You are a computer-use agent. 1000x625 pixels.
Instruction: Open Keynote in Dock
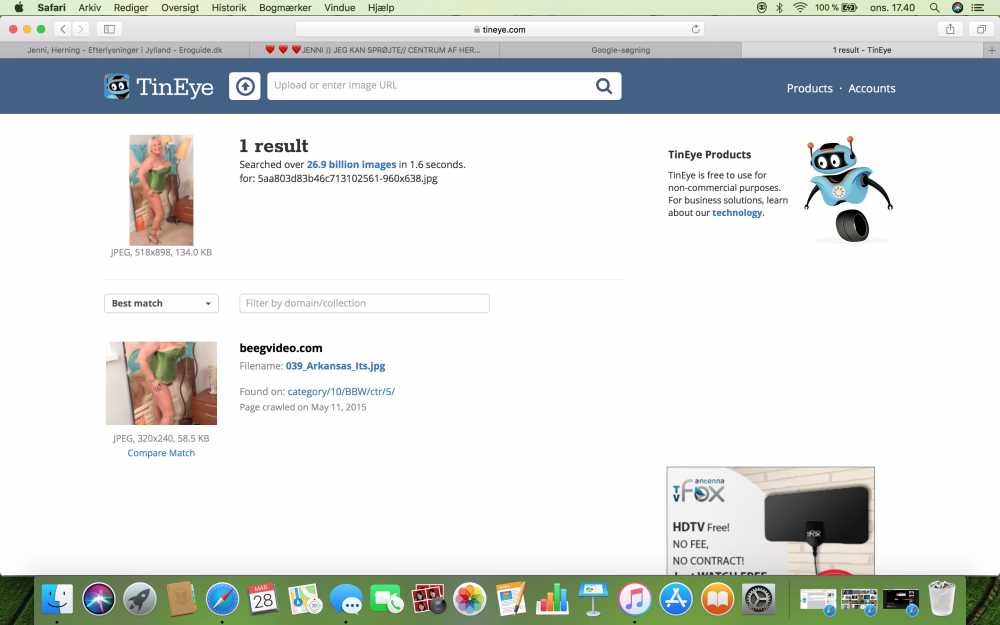[x=593, y=599]
